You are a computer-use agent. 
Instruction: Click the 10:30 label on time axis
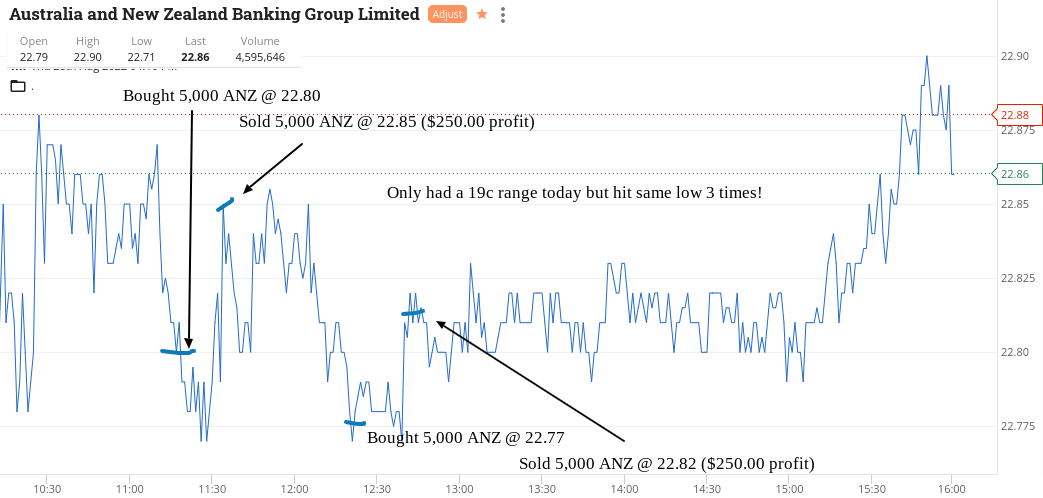(x=47, y=489)
